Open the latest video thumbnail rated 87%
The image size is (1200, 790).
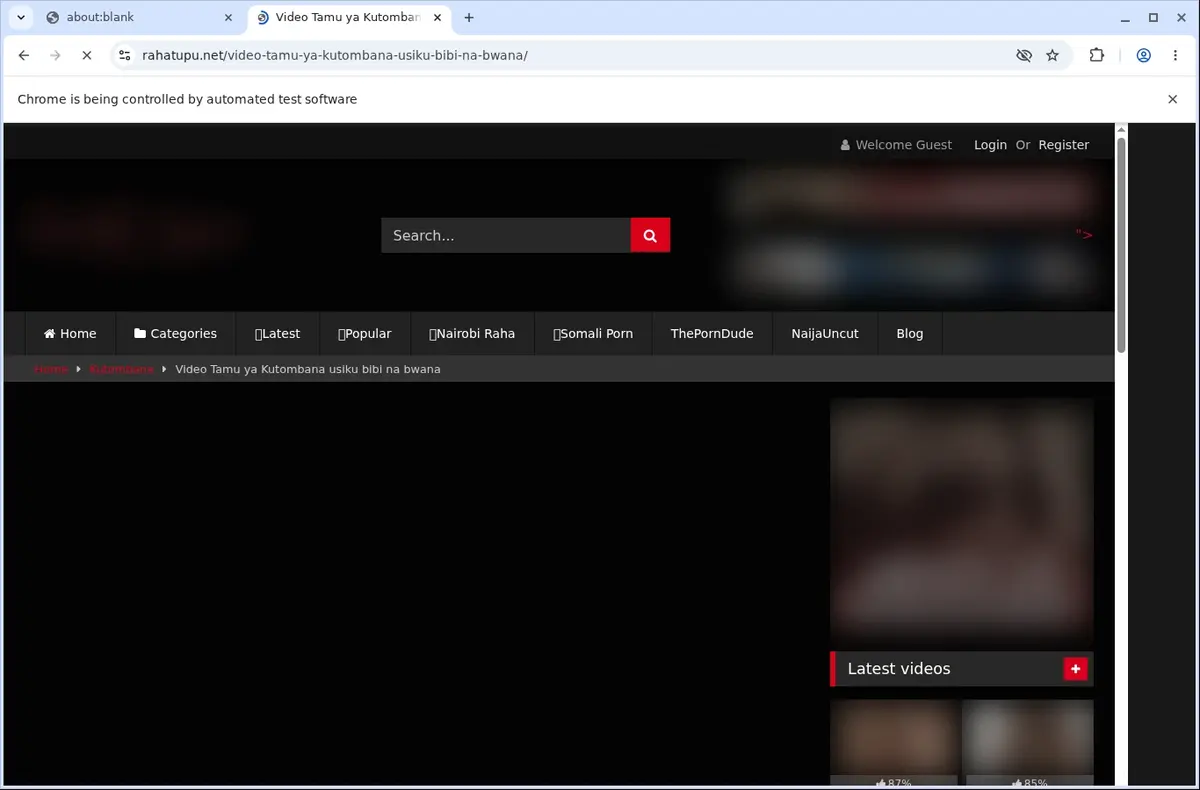[x=894, y=742]
